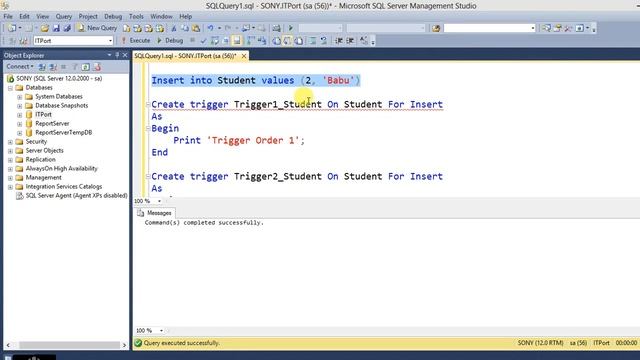Expand the Security folder
Viewport: 640px width, 360px height.
pyautogui.click(x=11, y=142)
